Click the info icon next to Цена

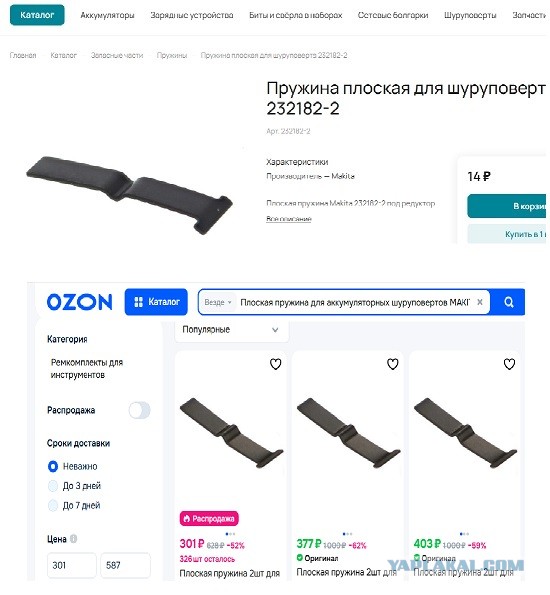[74, 538]
